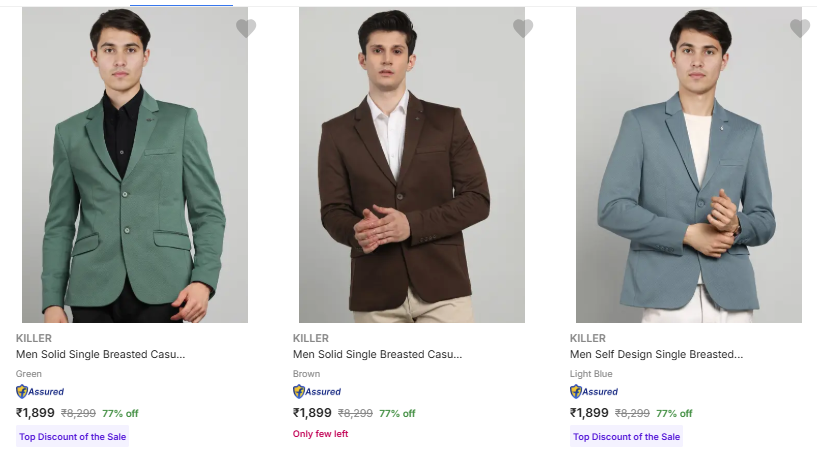Click KILLER brand name on Light Blue blazer

(x=588, y=338)
